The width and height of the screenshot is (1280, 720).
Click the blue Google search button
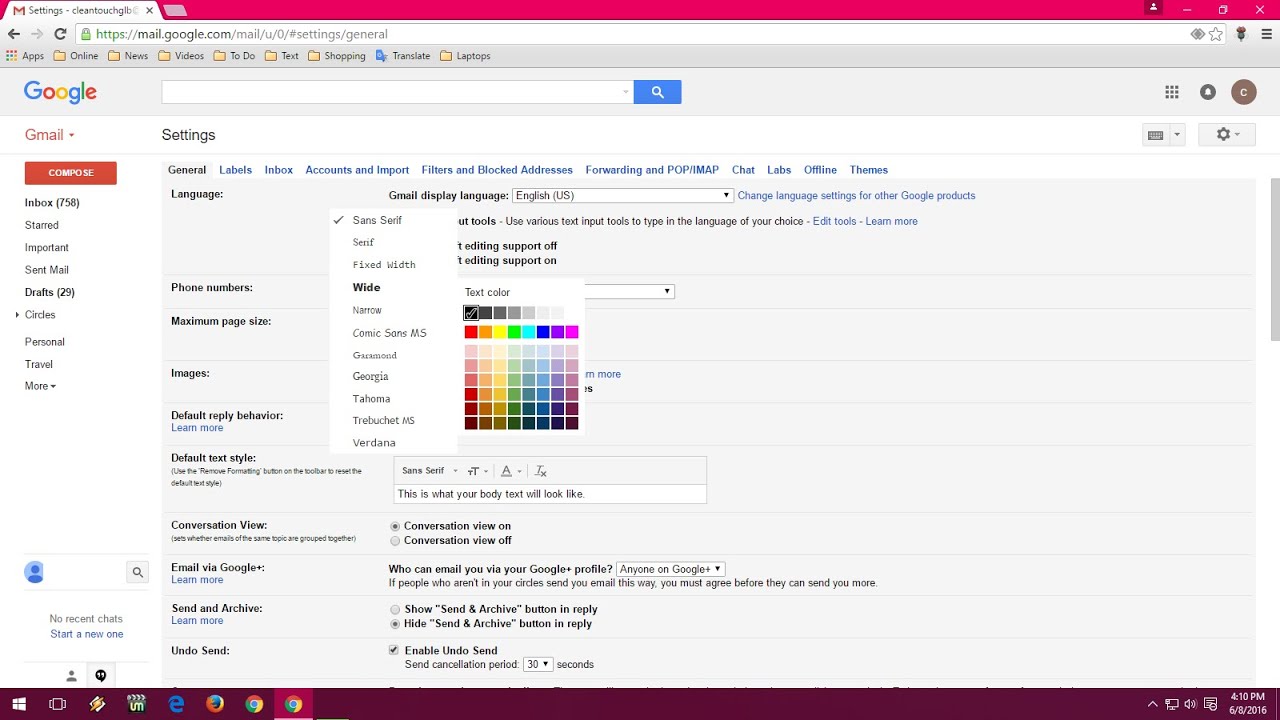click(x=657, y=92)
